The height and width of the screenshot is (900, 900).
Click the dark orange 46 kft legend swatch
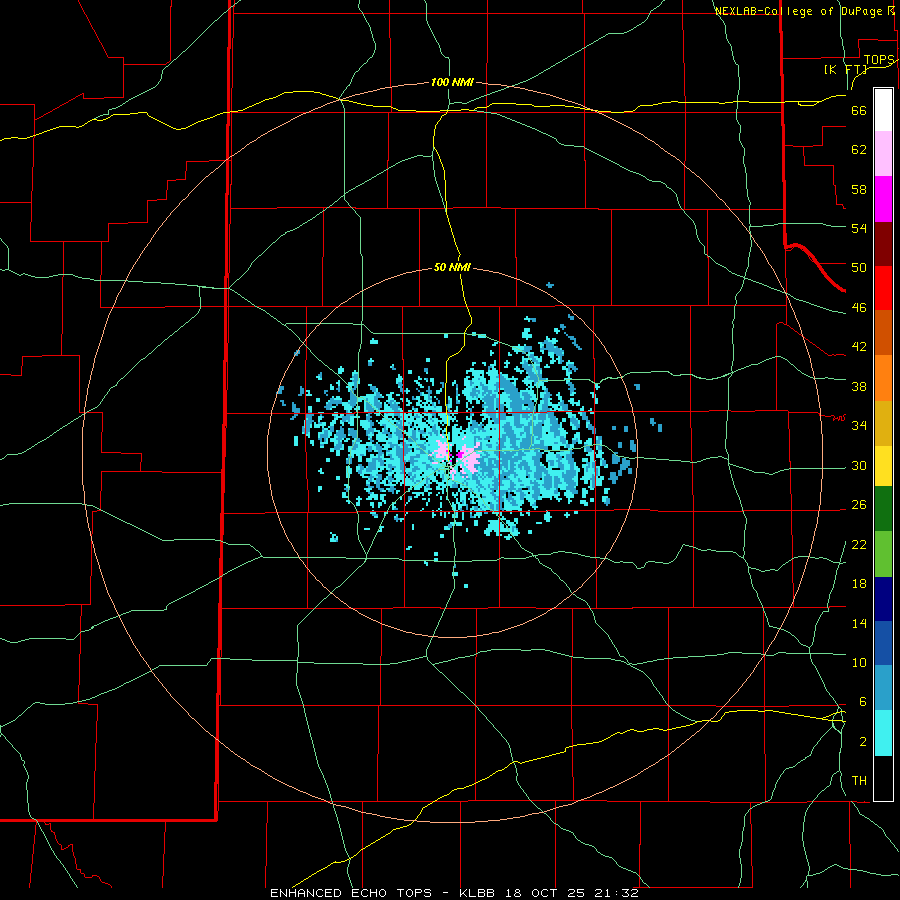click(883, 333)
